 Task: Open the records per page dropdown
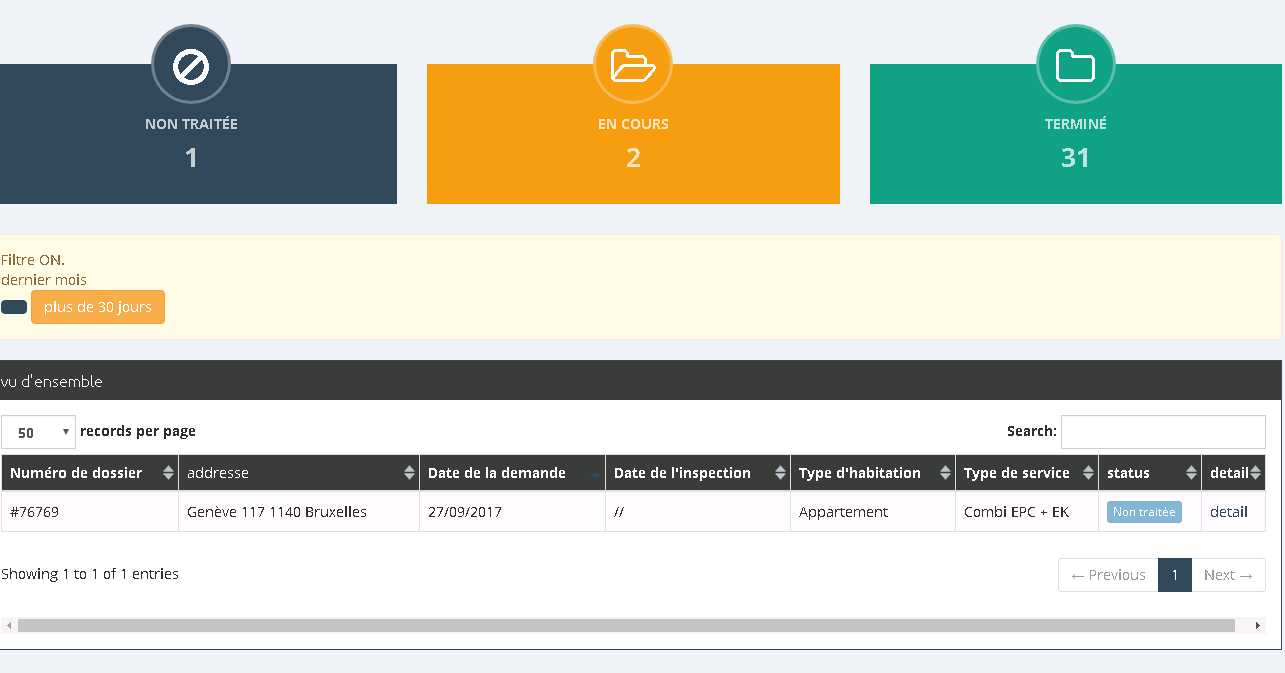pyautogui.click(x=38, y=432)
